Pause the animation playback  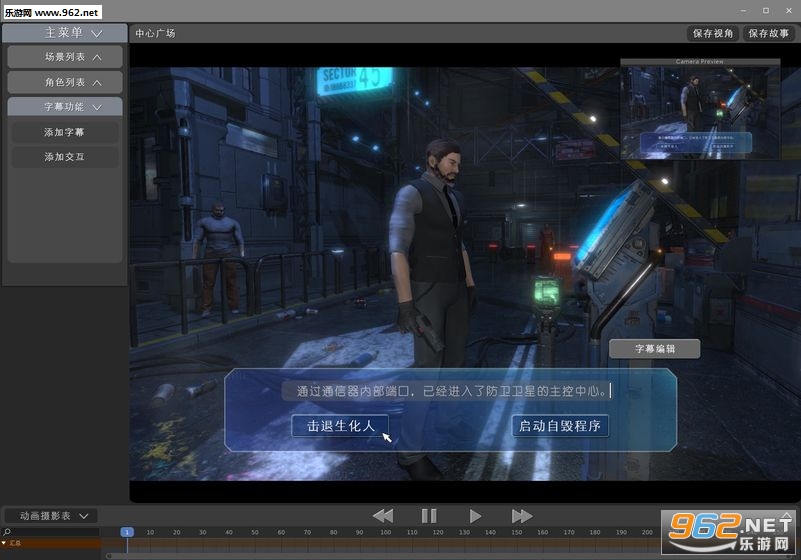click(x=429, y=516)
